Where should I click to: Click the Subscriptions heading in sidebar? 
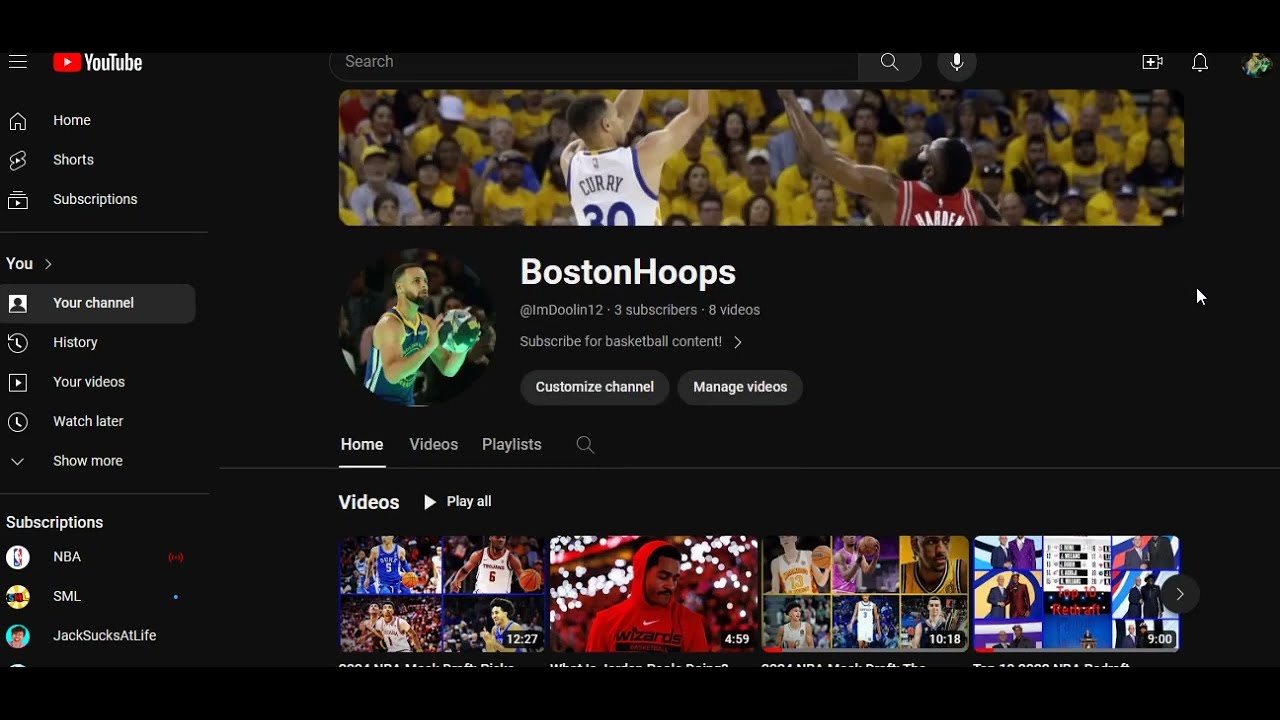55,523
